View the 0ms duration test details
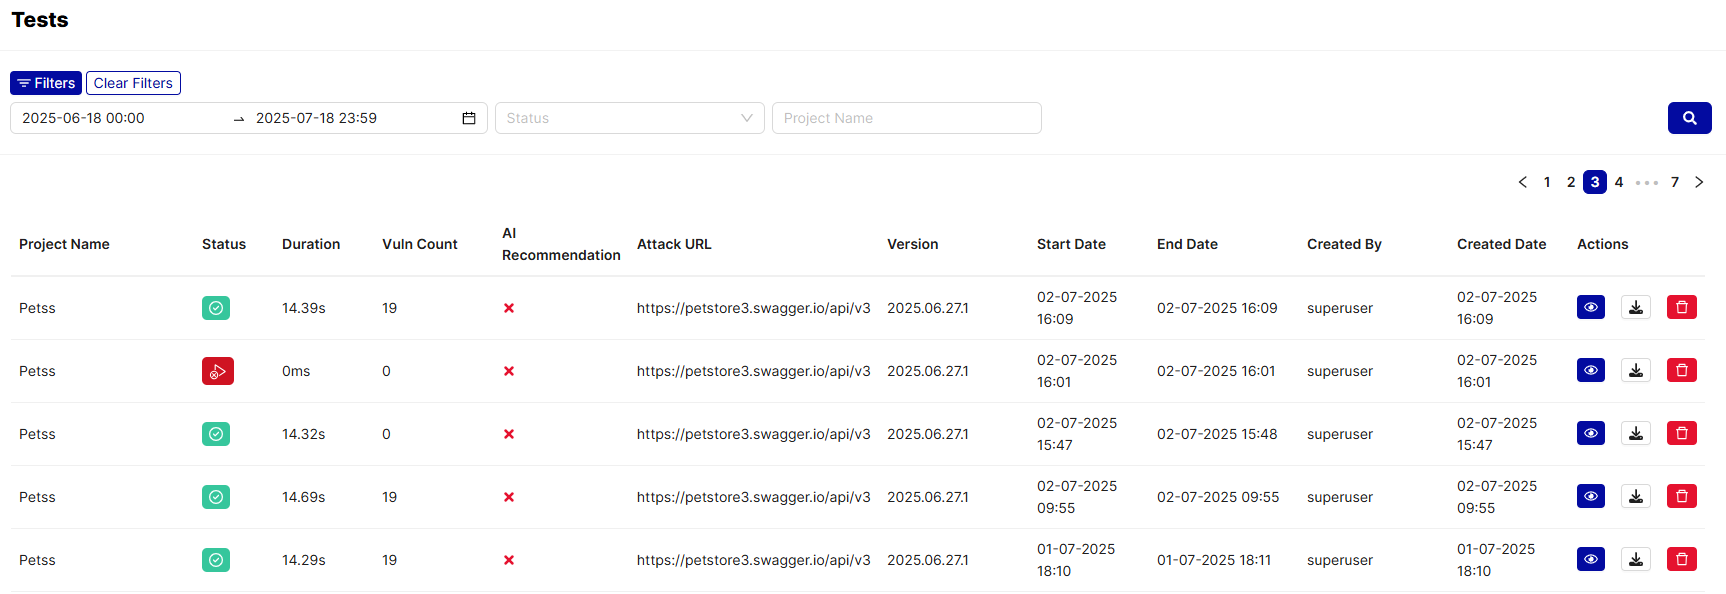Image resolution: width=1726 pixels, height=594 pixels. pyautogui.click(x=1590, y=370)
